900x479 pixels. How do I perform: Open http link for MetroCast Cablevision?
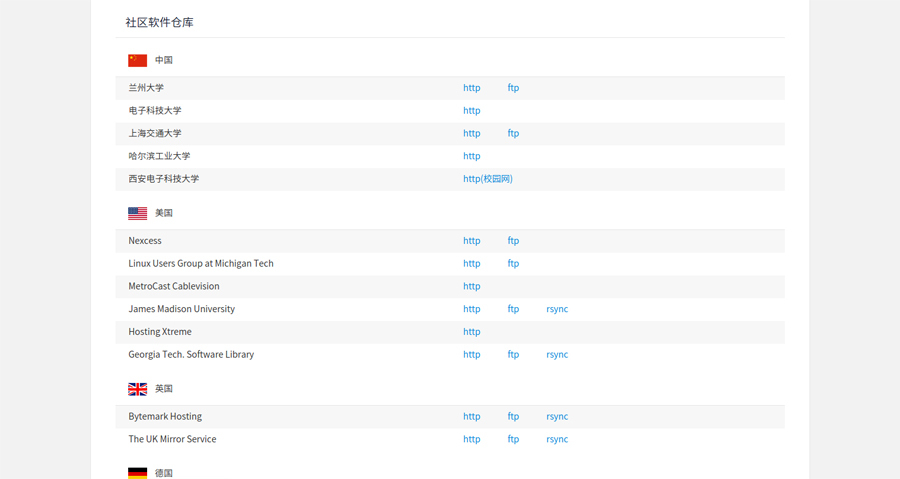coord(472,286)
